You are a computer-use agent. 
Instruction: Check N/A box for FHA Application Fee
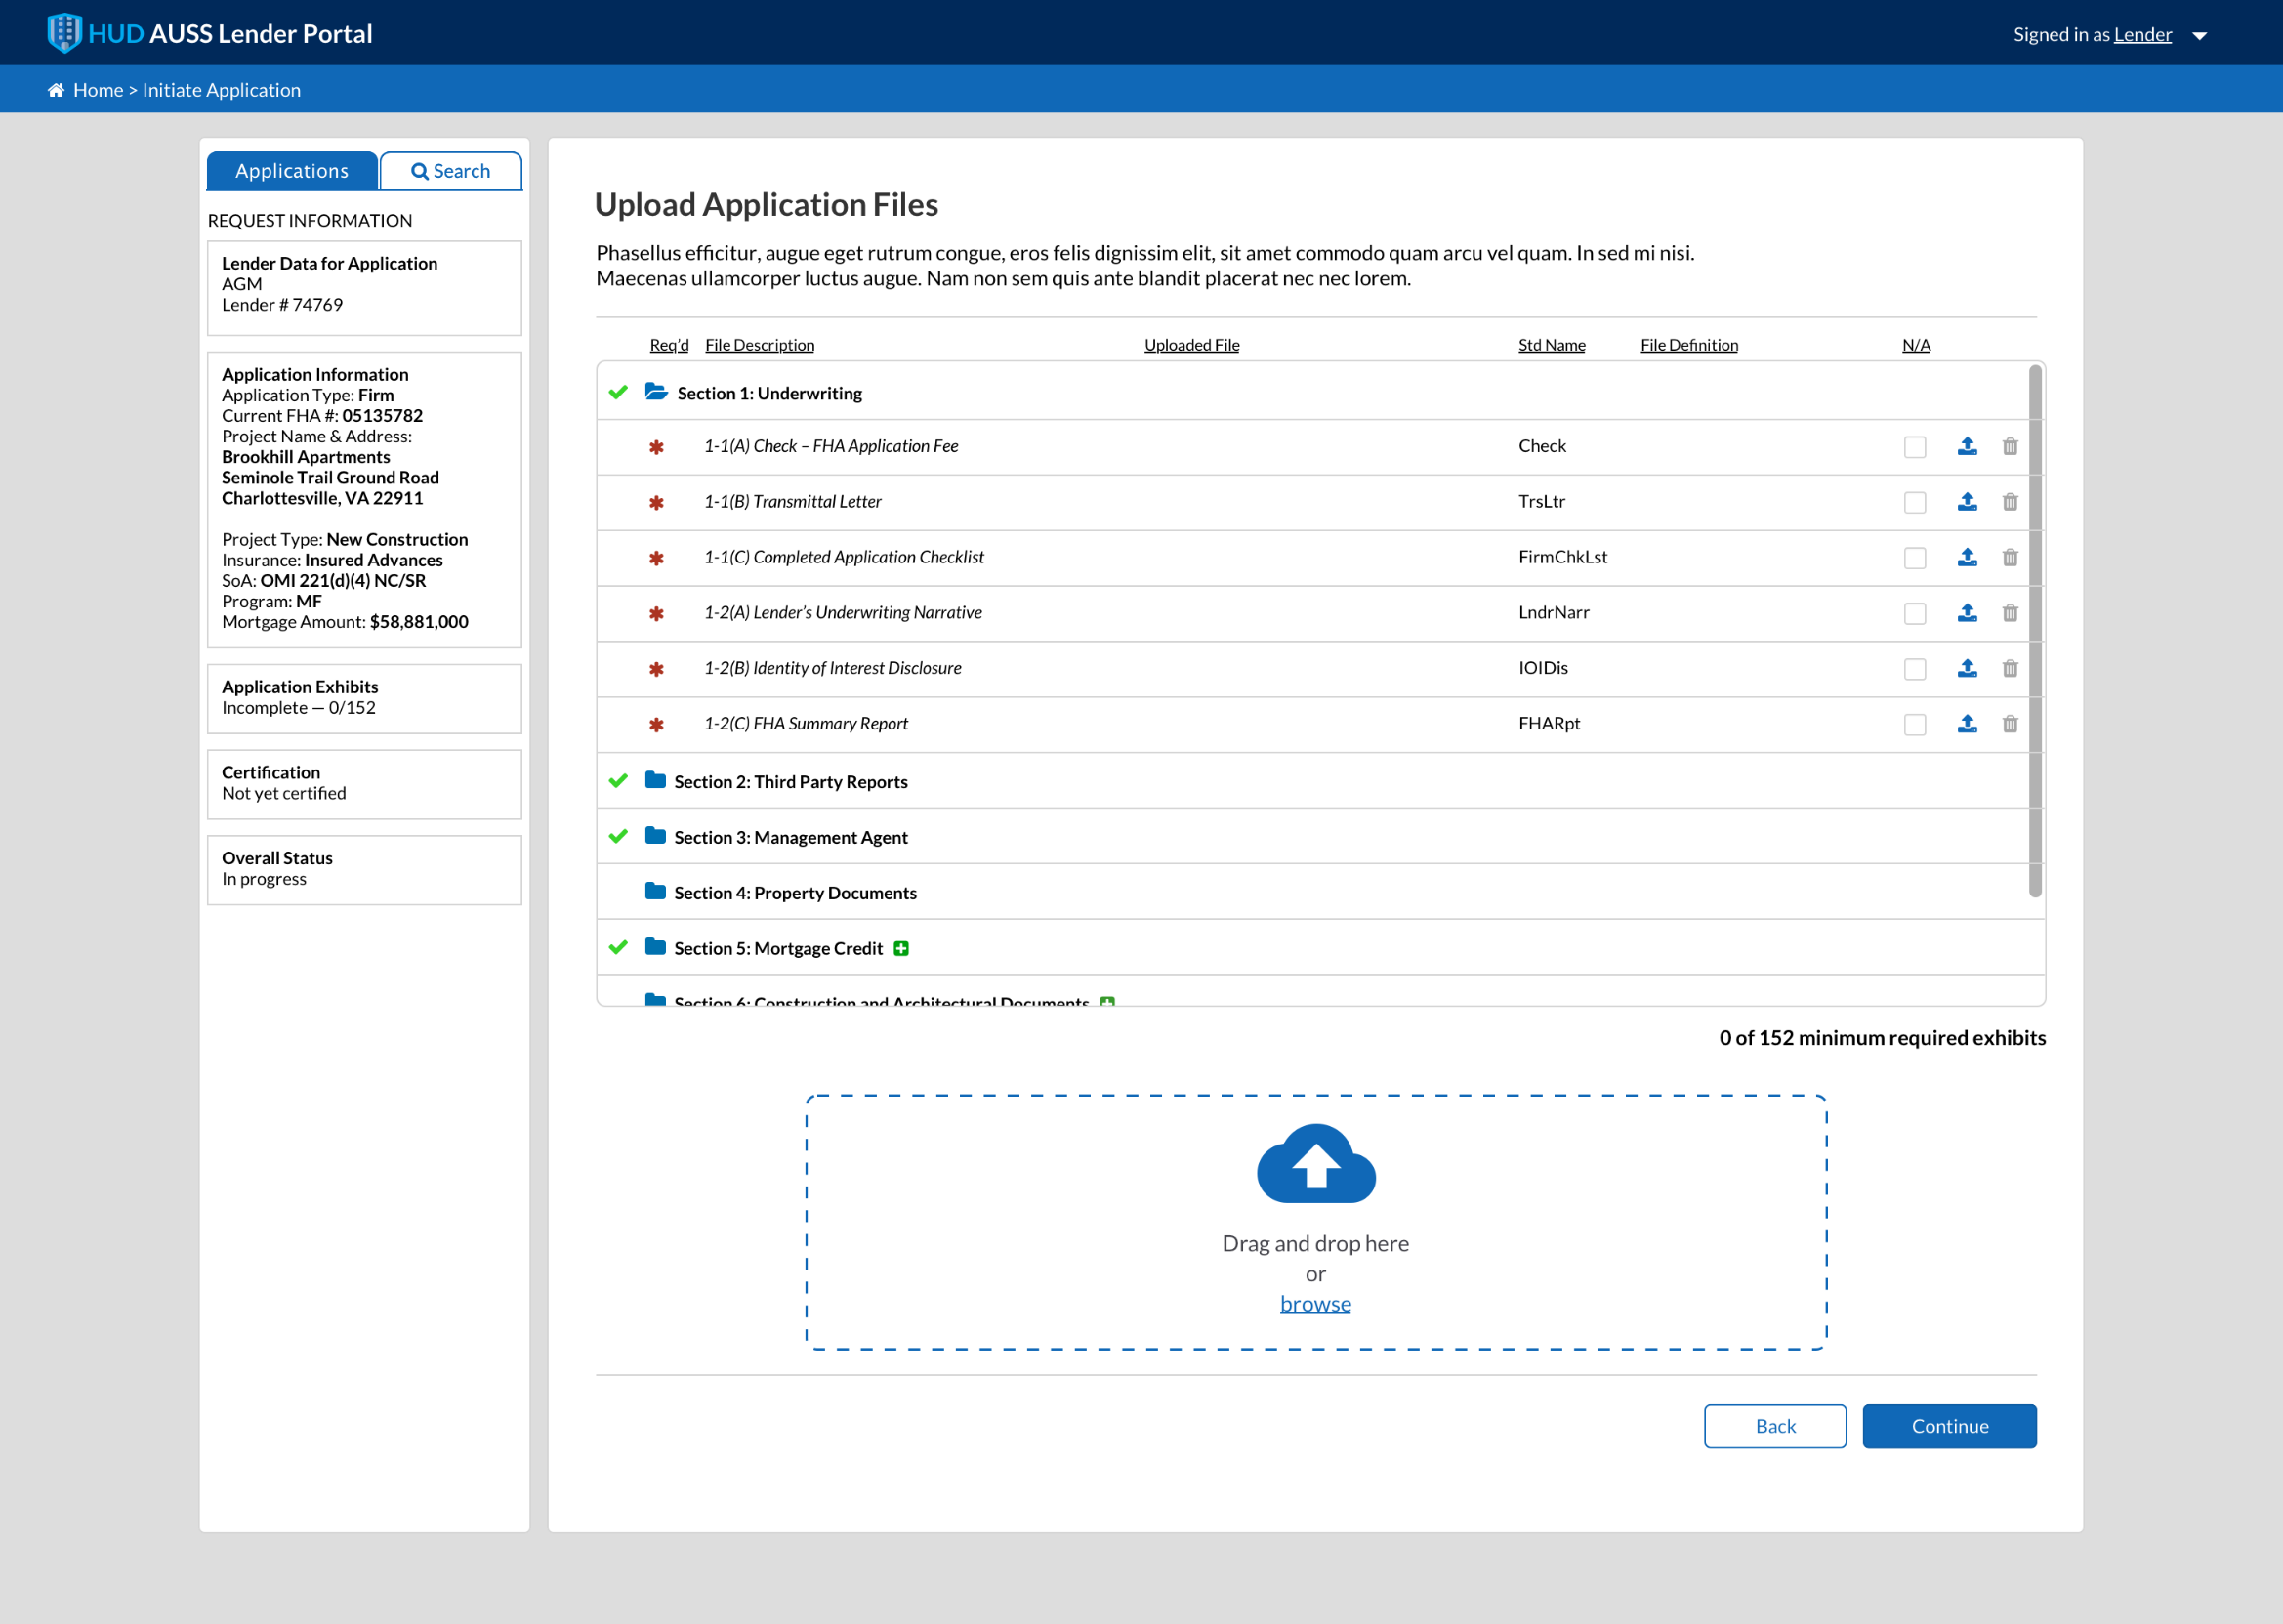1914,447
